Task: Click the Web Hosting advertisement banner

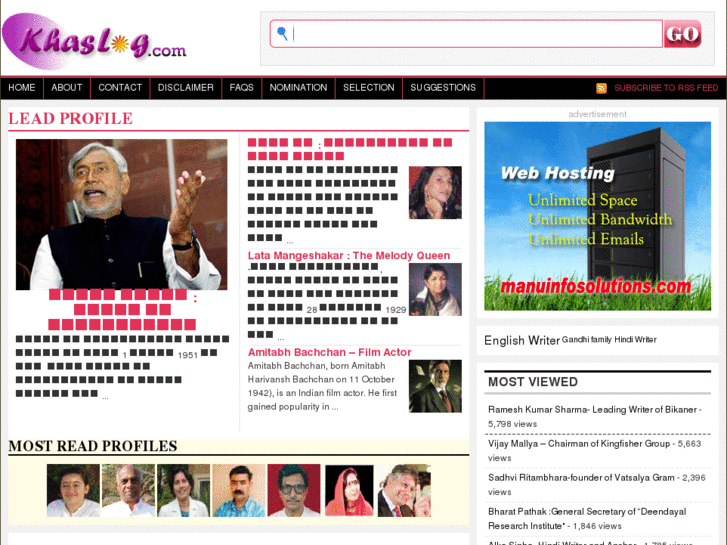Action: coord(597,216)
